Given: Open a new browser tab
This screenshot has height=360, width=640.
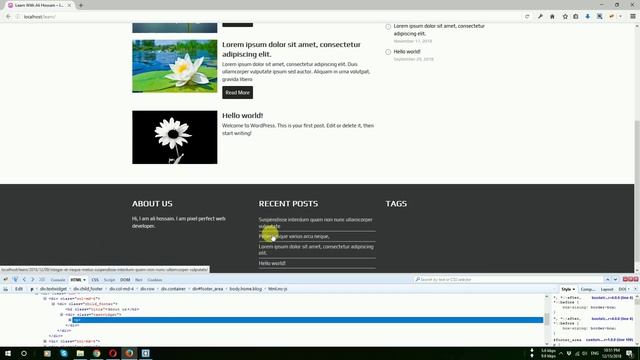Looking at the screenshot, I should (x=81, y=5).
